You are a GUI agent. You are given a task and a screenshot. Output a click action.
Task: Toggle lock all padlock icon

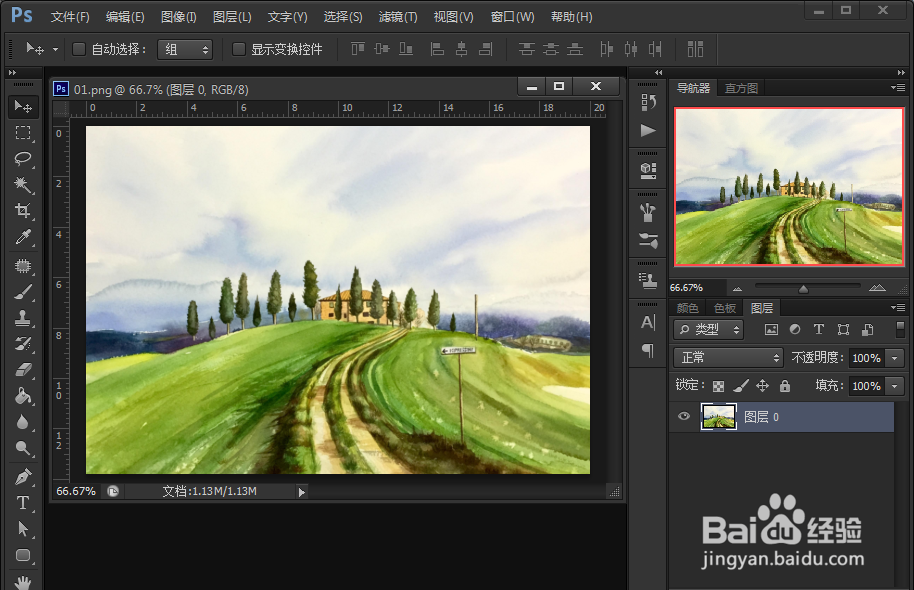coord(785,386)
